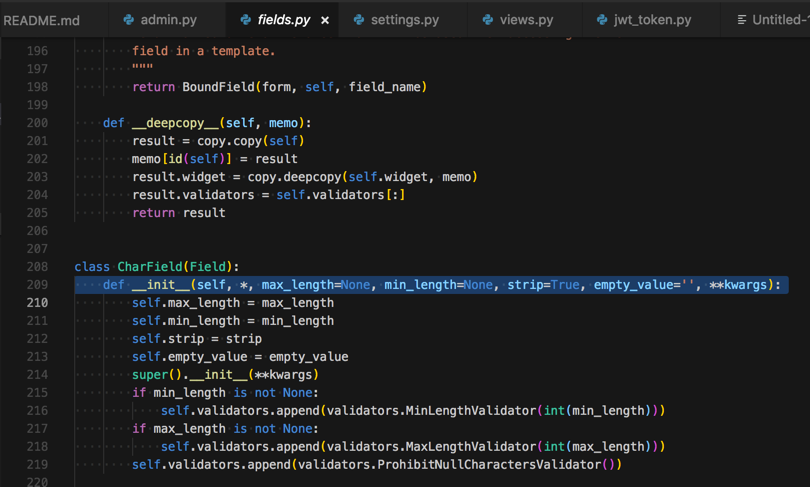Click line number 219
Screen dimensions: 810x487
[x=37, y=464]
